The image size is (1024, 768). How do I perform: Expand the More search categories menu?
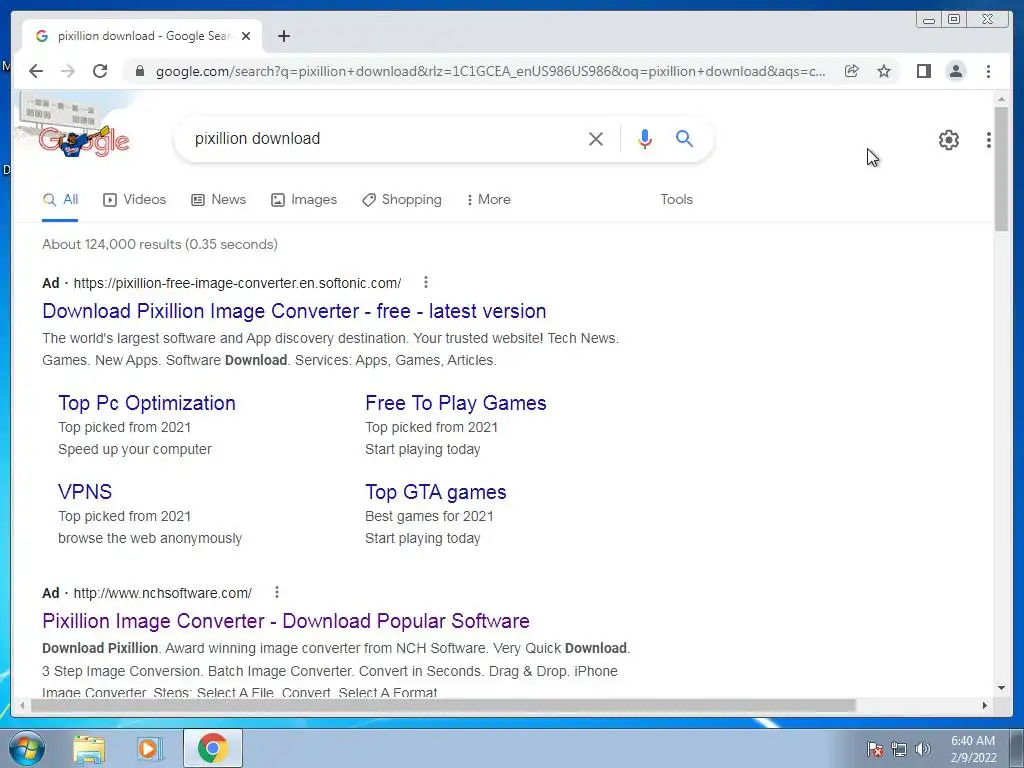488,200
